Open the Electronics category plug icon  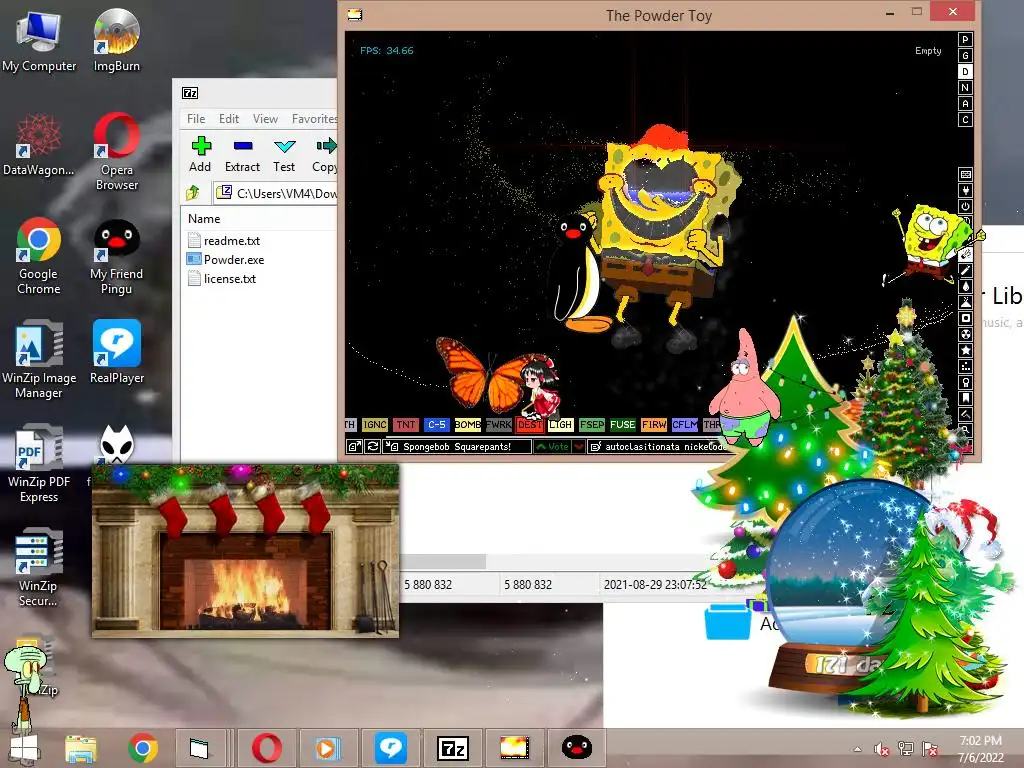pos(965,191)
